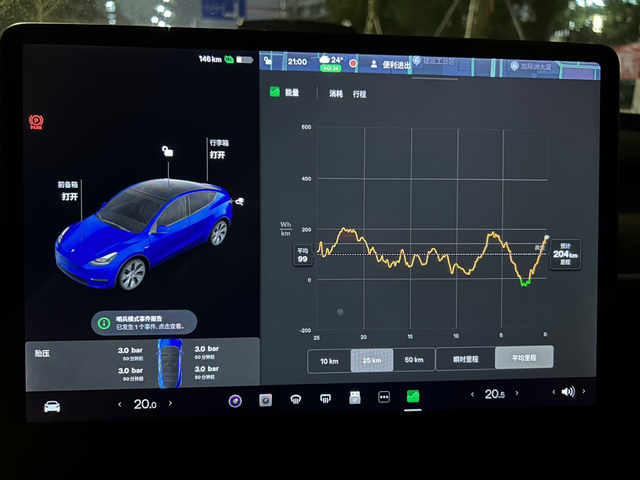Tap the speaker volume icon
640x480 pixels.
[568, 392]
